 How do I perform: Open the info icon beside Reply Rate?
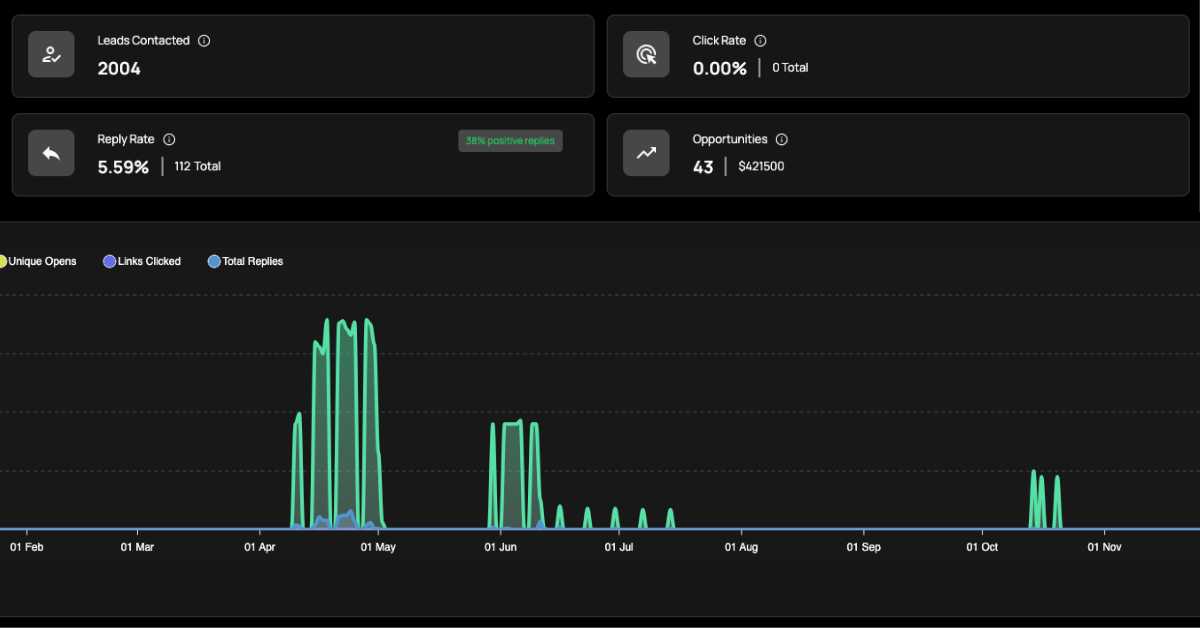point(169,140)
